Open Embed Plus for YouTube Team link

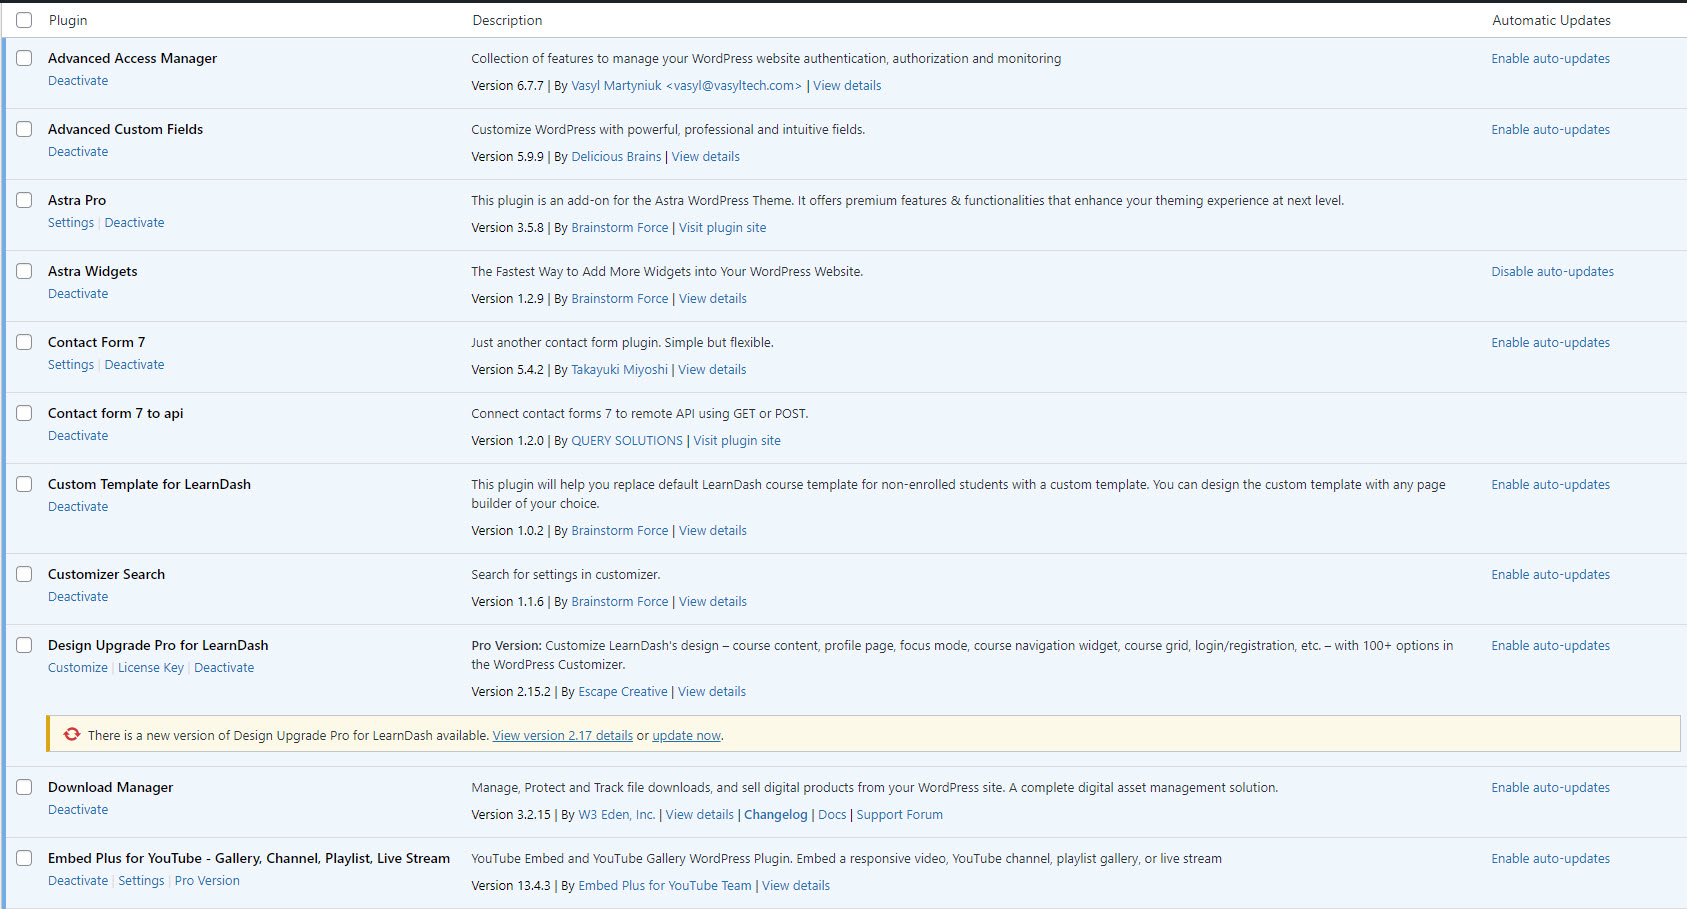665,886
